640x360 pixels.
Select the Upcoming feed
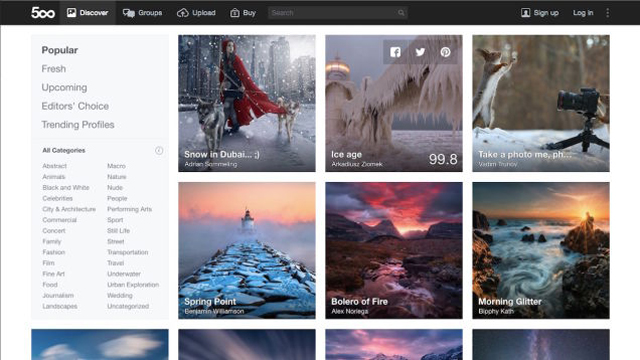point(64,87)
